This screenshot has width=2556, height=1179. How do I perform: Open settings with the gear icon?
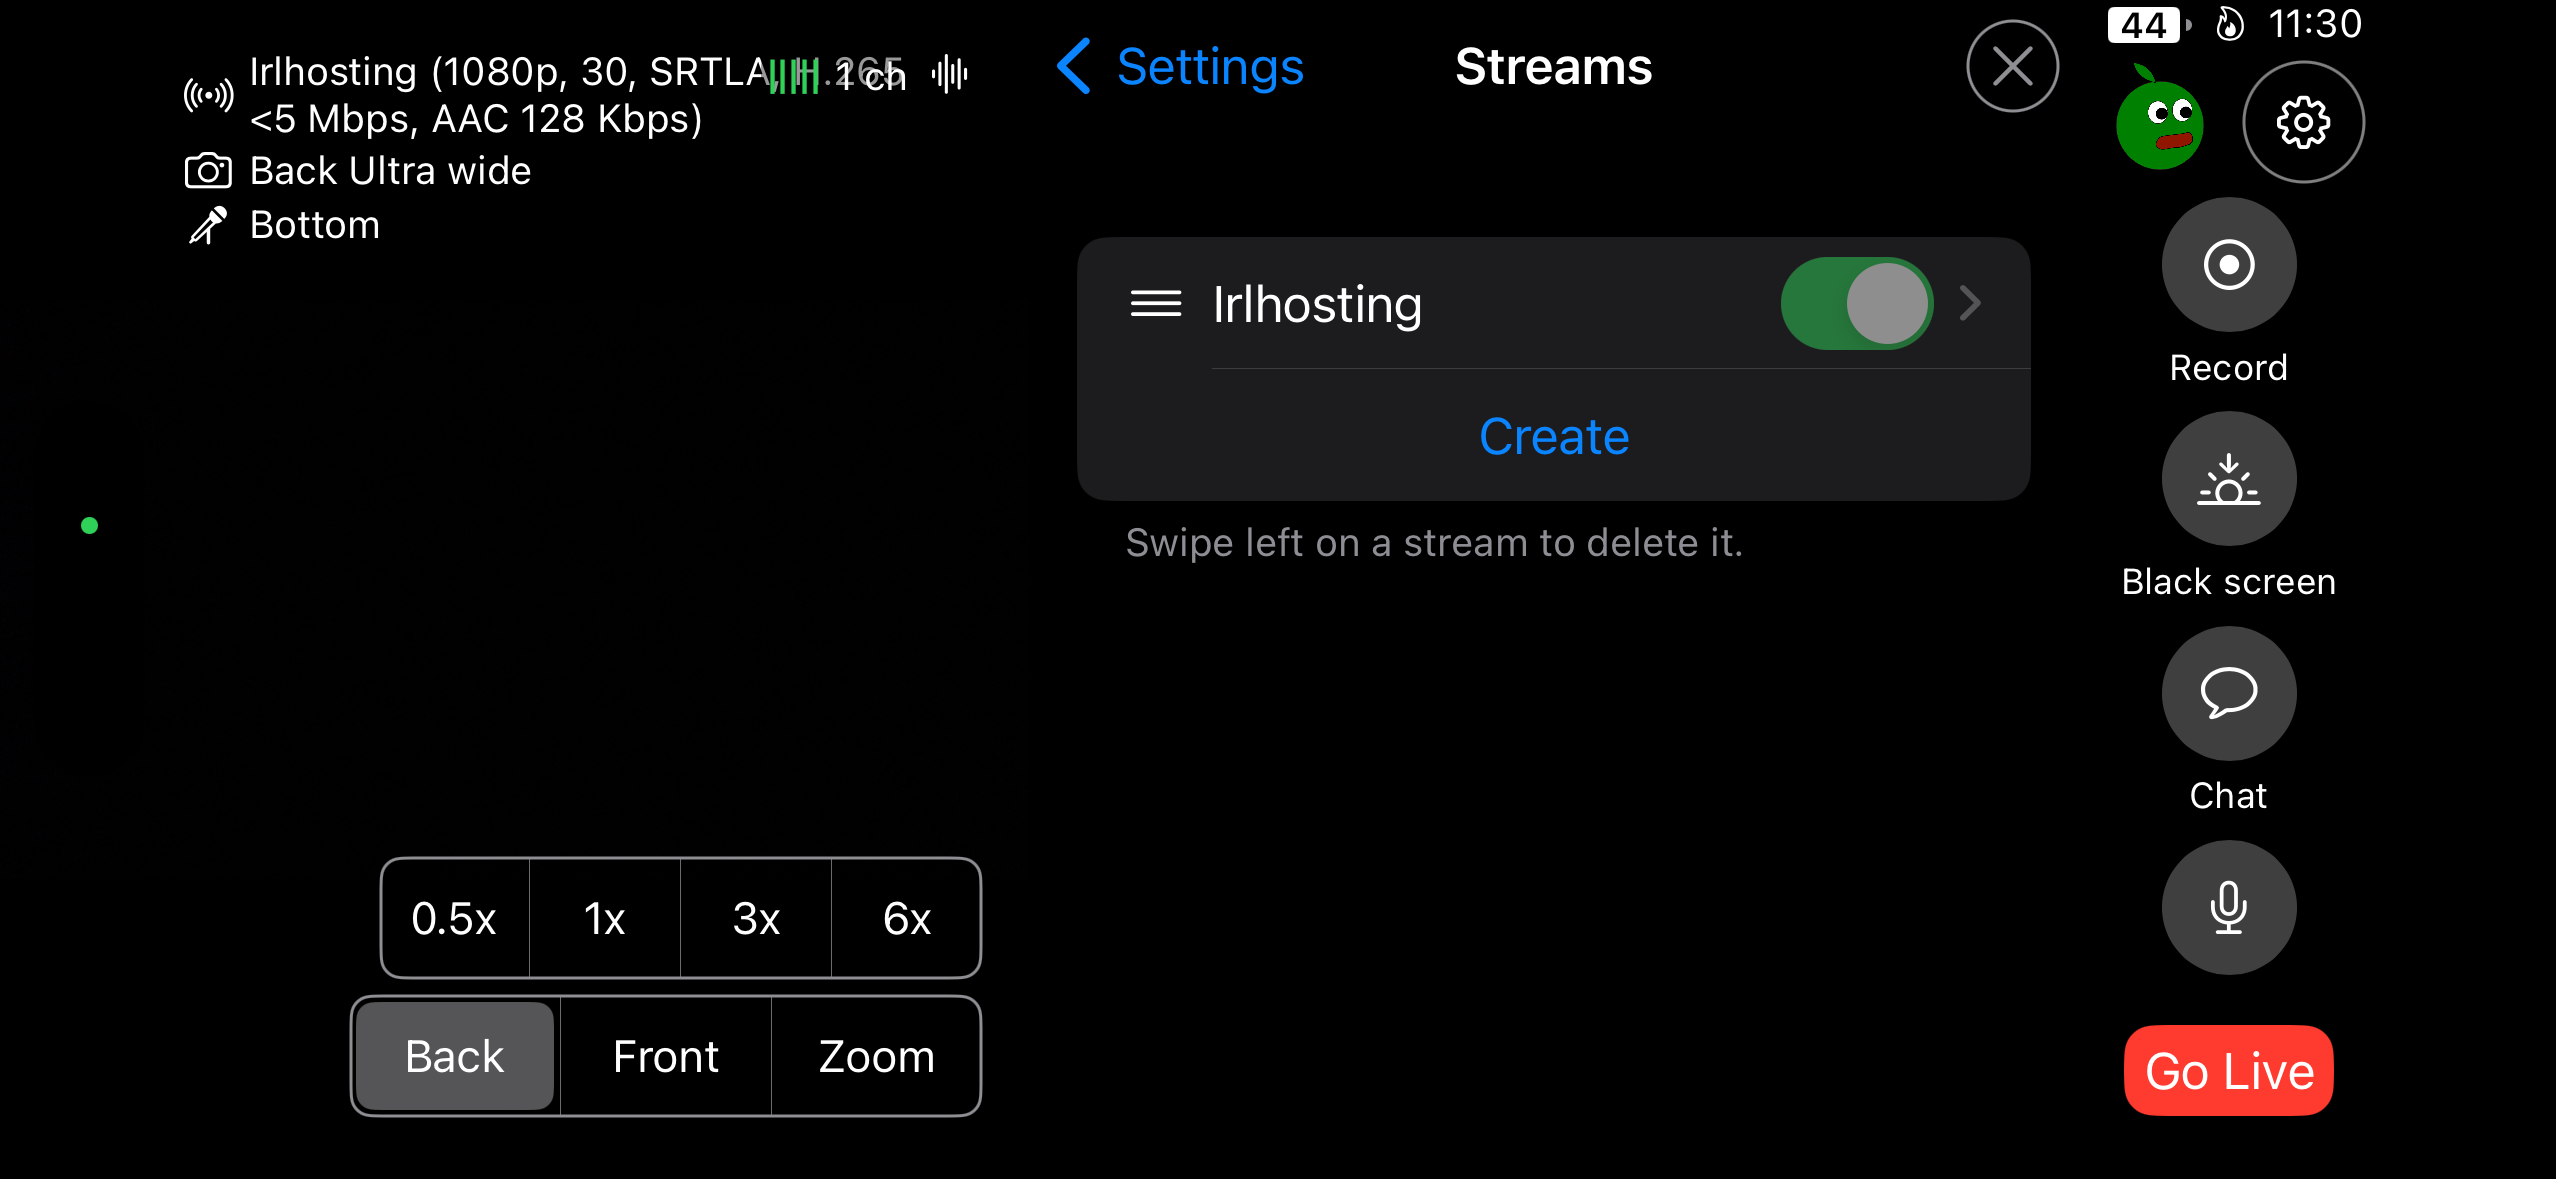(x=2303, y=122)
